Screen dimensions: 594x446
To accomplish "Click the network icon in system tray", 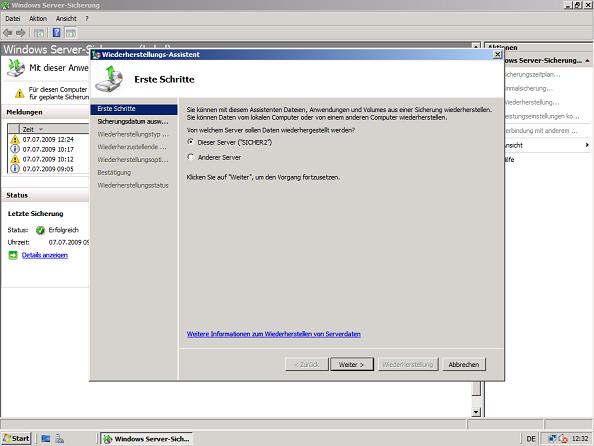I will click(x=552, y=439).
